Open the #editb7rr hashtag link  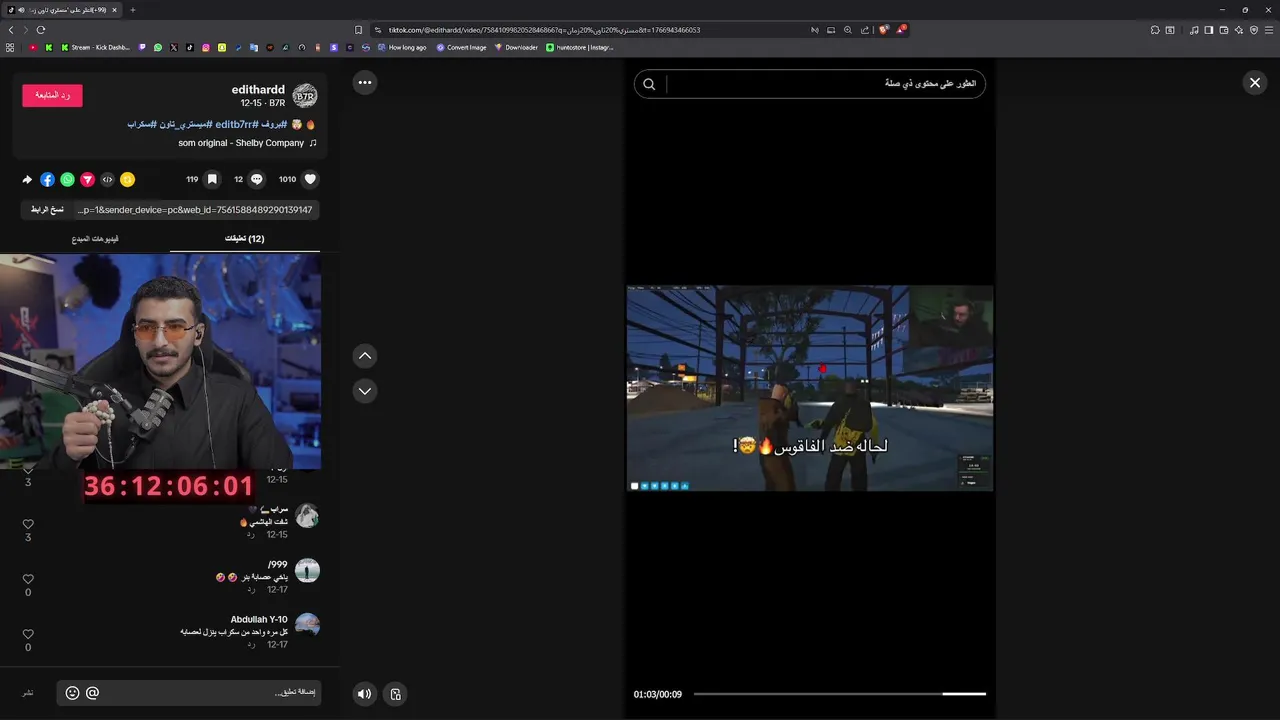click(x=236, y=124)
